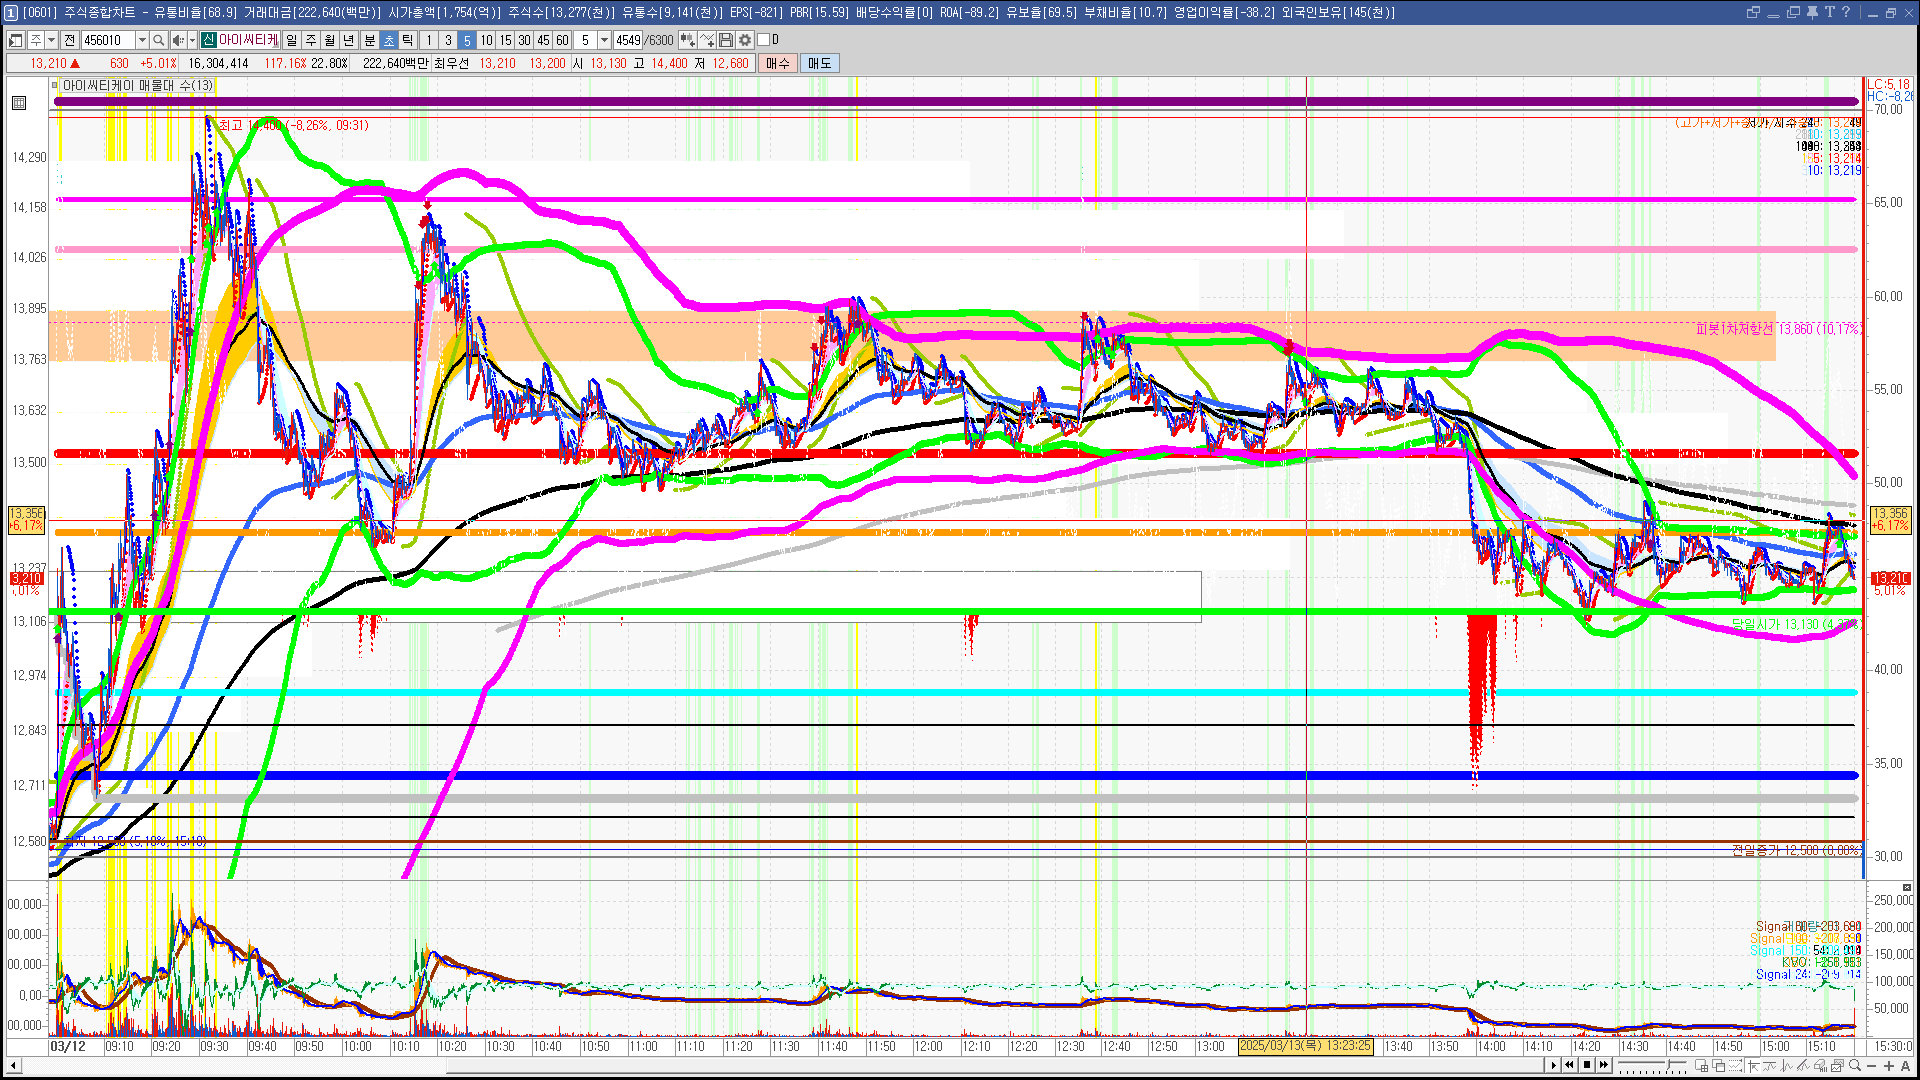The image size is (1920, 1080).
Task: Click the grid table icon left of chart
Action: tap(19, 103)
